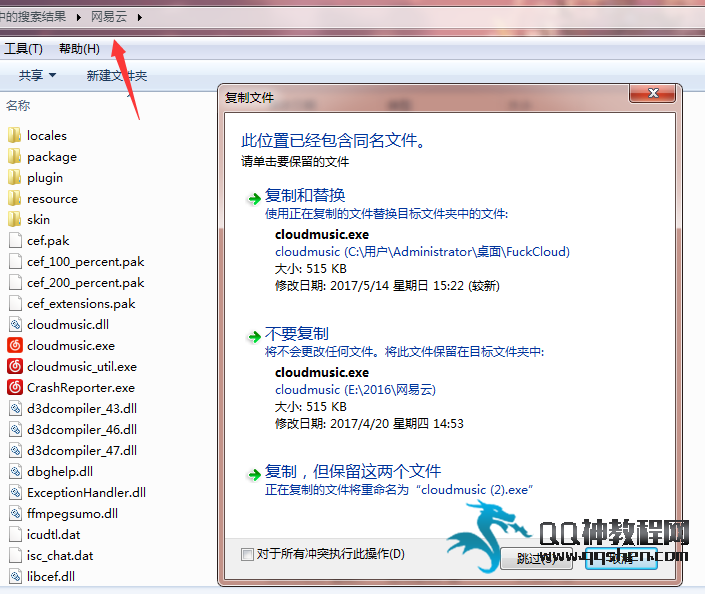Select the file name ffmpegsumo.dll
The width and height of the screenshot is (705, 594).
tap(72, 513)
